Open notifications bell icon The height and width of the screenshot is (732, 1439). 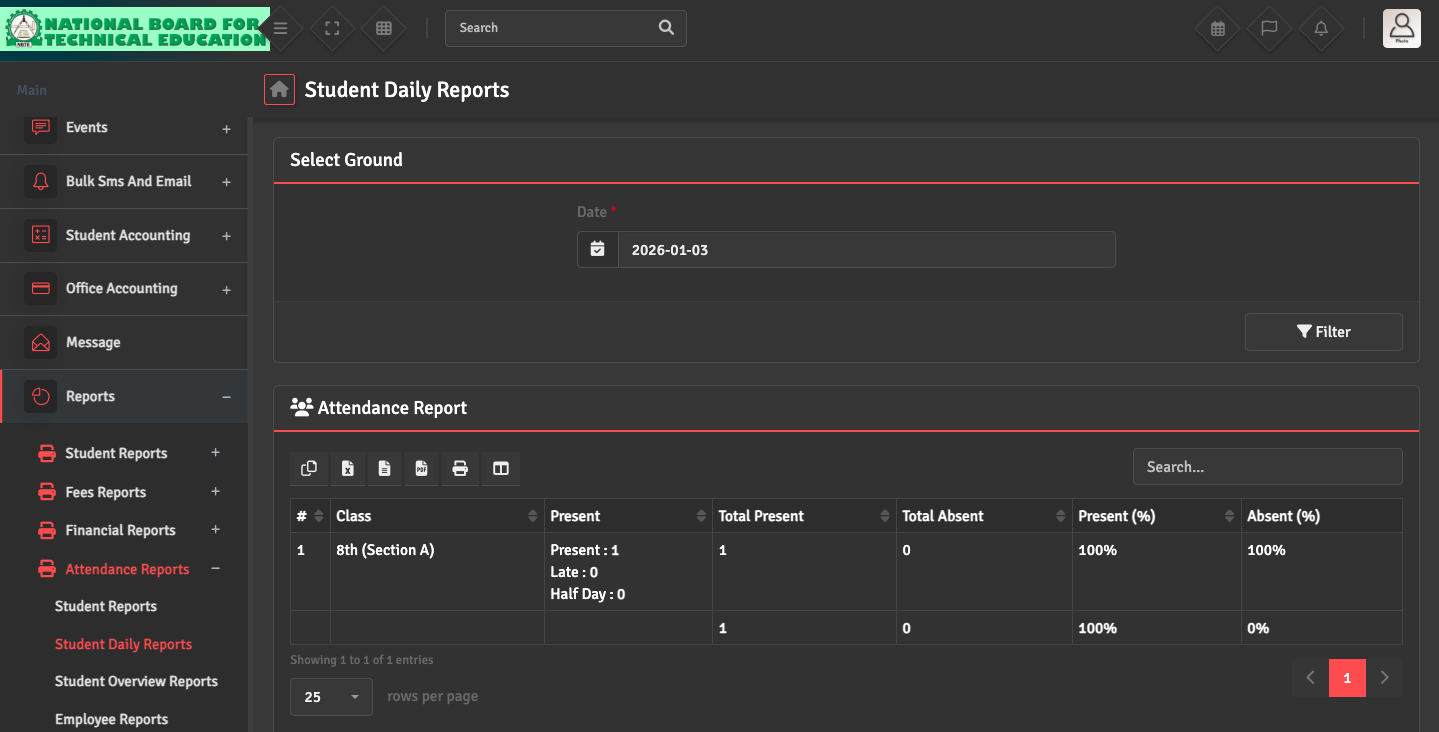coord(1320,29)
